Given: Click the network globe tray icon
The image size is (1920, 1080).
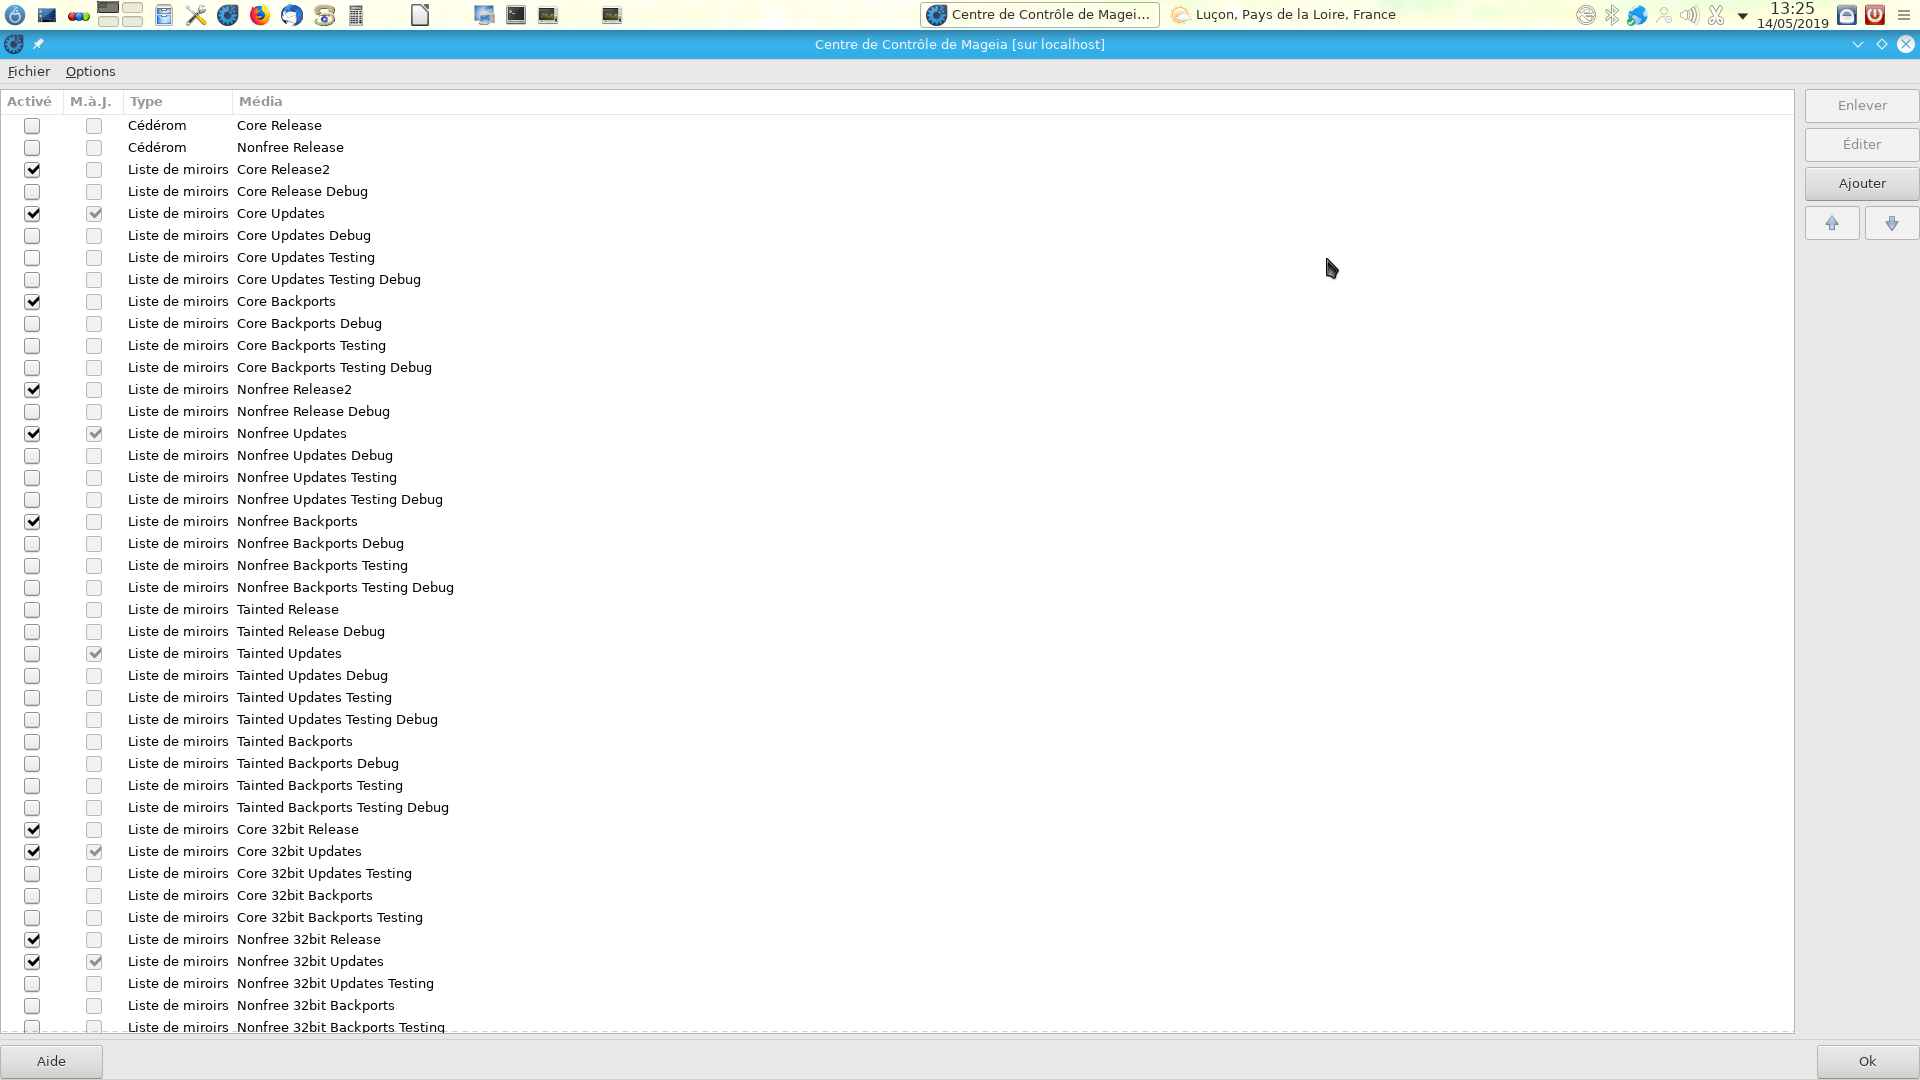Looking at the screenshot, I should tap(1637, 15).
